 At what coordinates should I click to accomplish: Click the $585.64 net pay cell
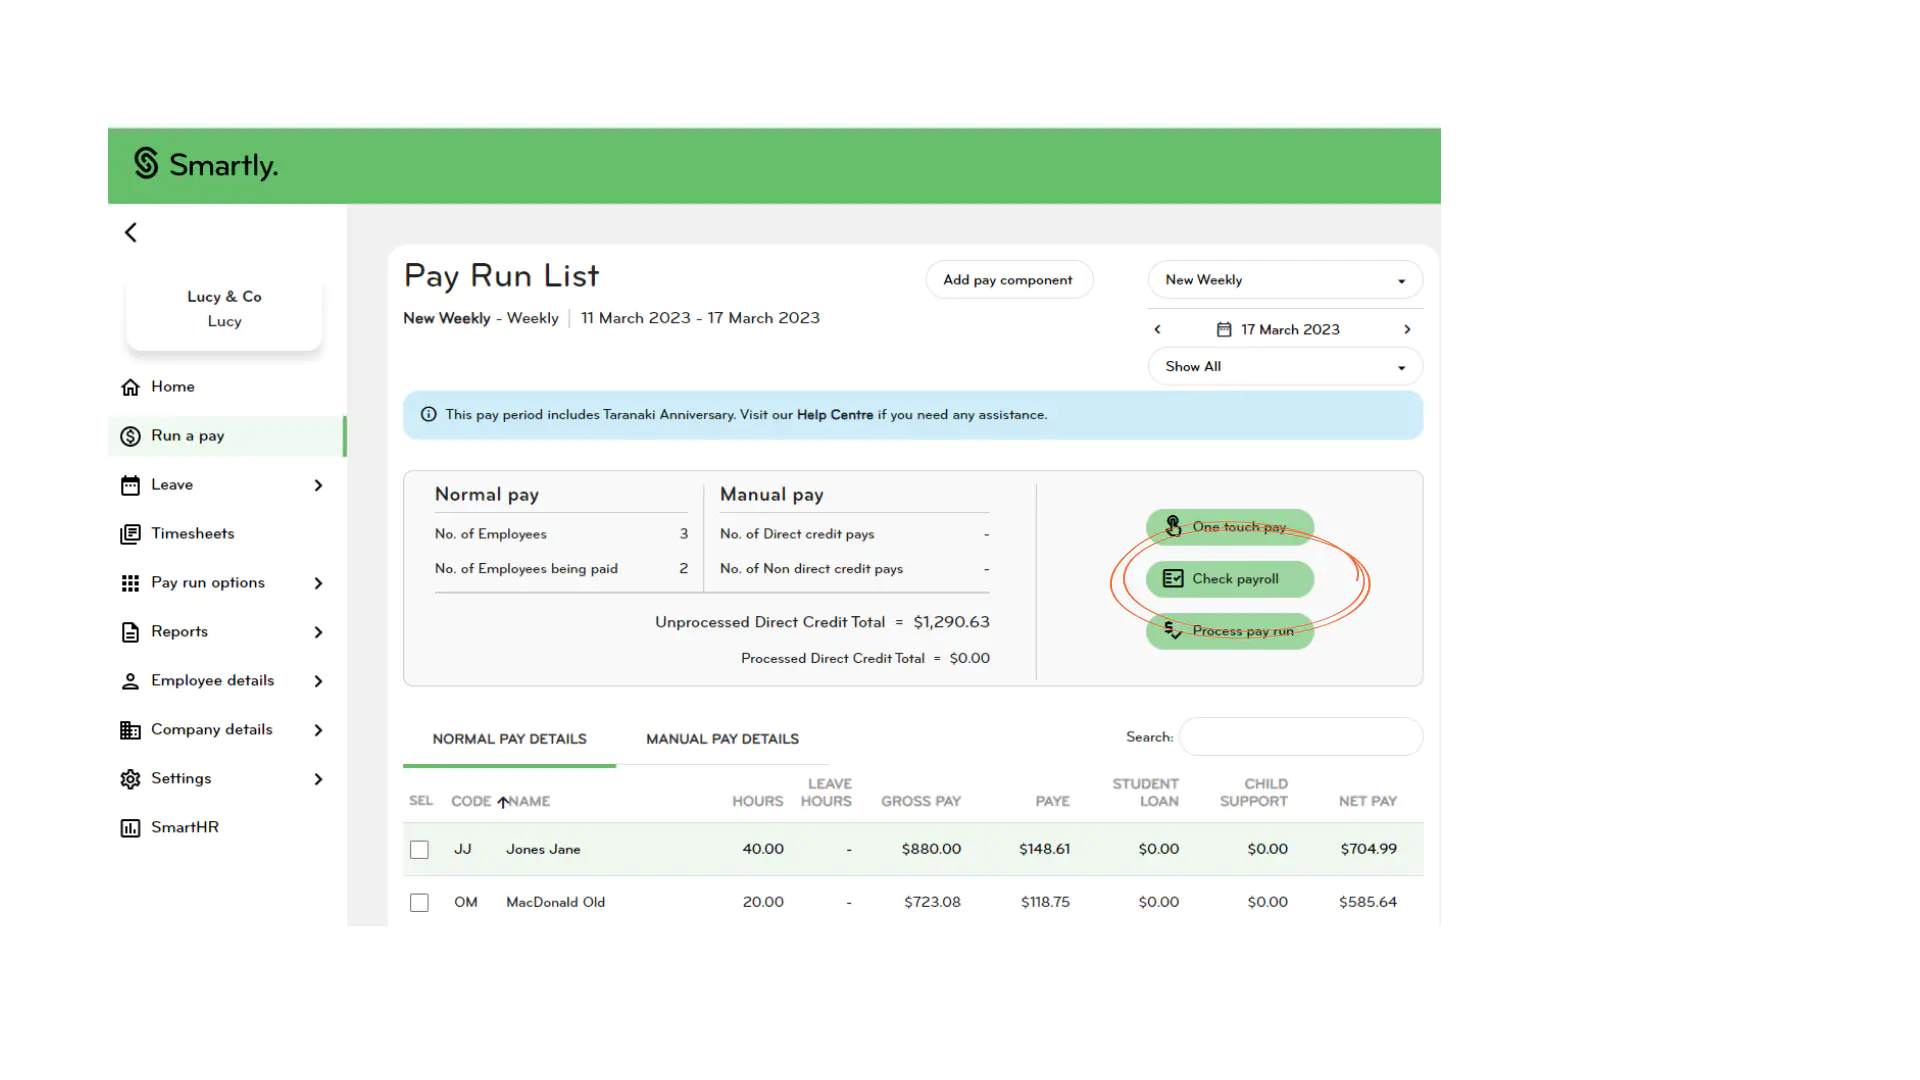(x=1368, y=903)
